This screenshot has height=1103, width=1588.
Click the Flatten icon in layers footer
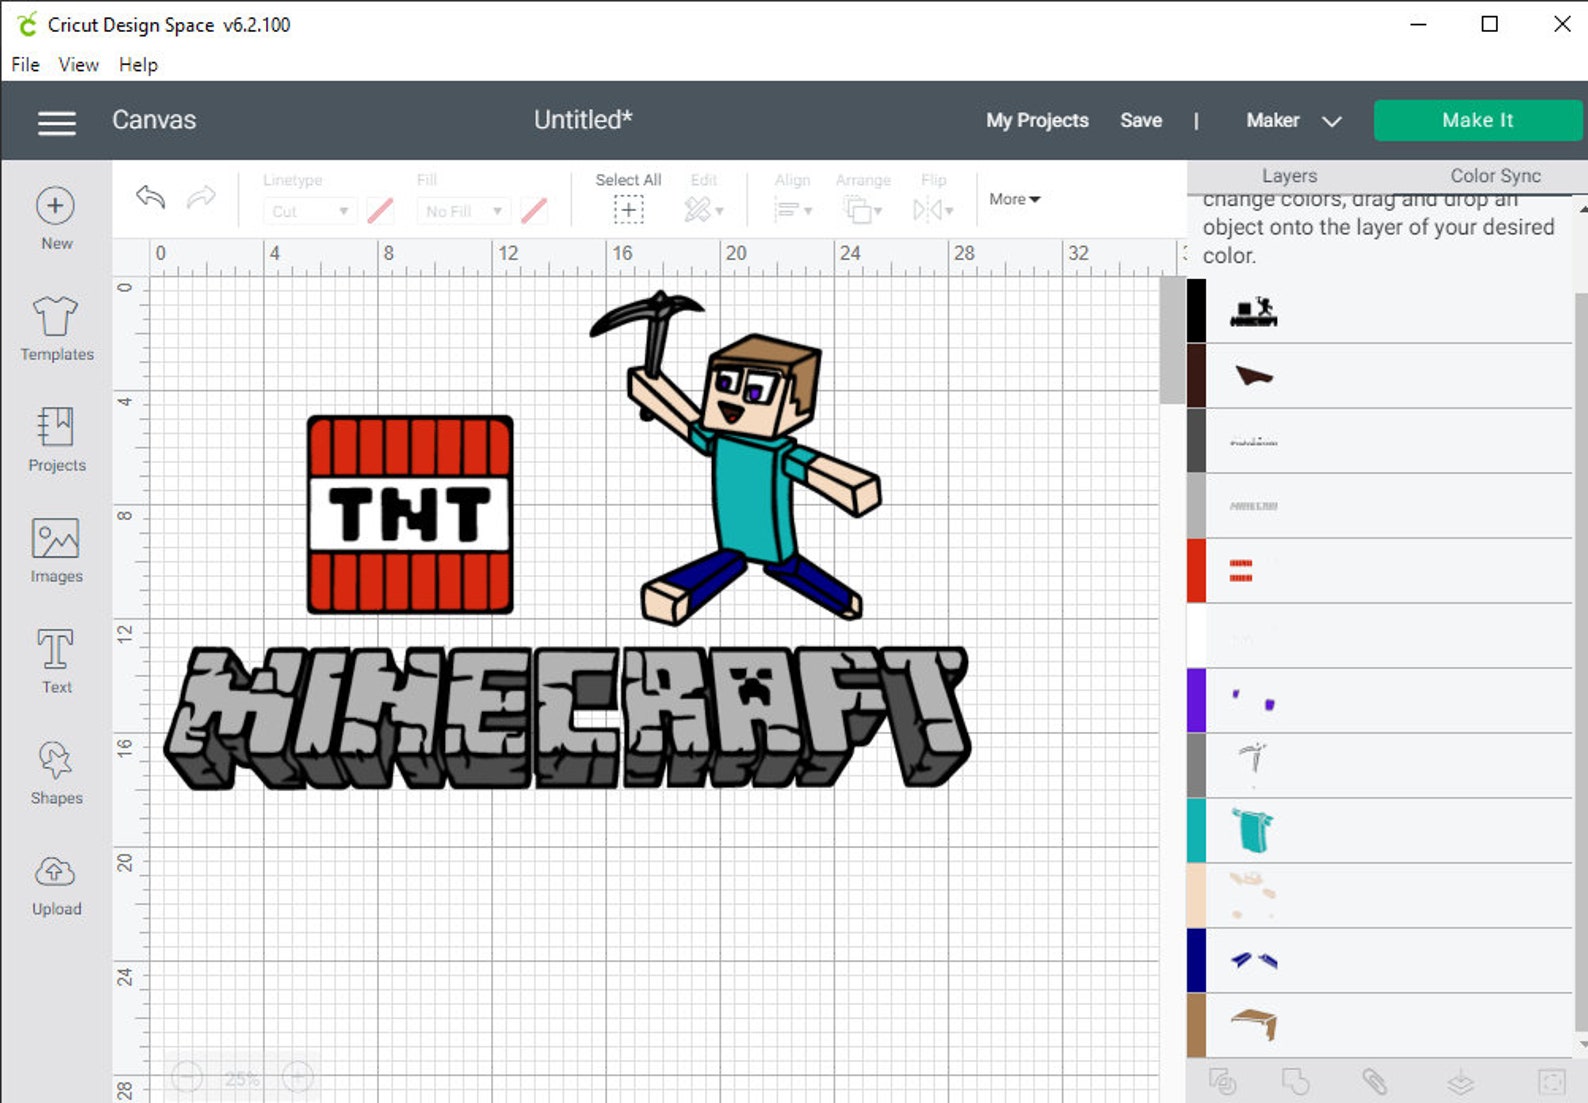[1461, 1081]
